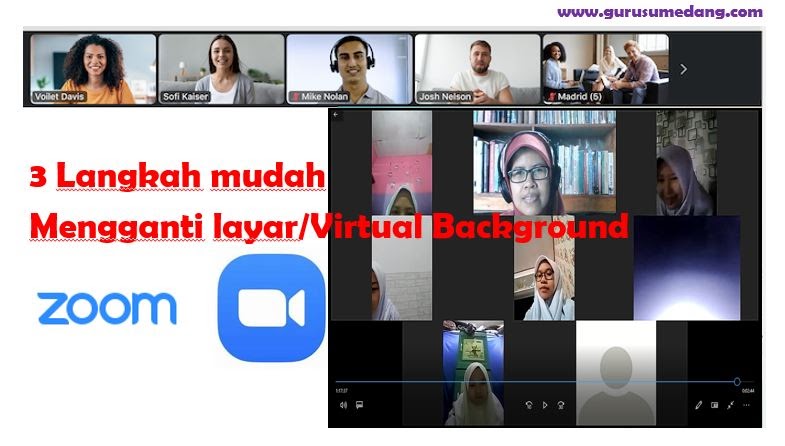Image resolution: width=785 pixels, height=446 pixels.
Task: Skip back 10 seconds in video
Action: (x=529, y=405)
